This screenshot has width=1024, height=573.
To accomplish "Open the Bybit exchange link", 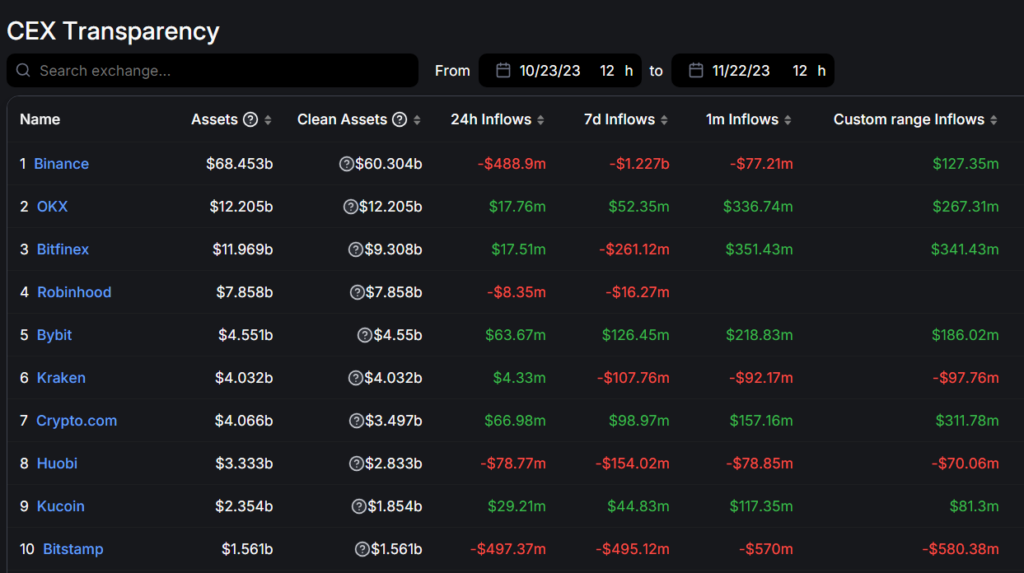I will 54,335.
